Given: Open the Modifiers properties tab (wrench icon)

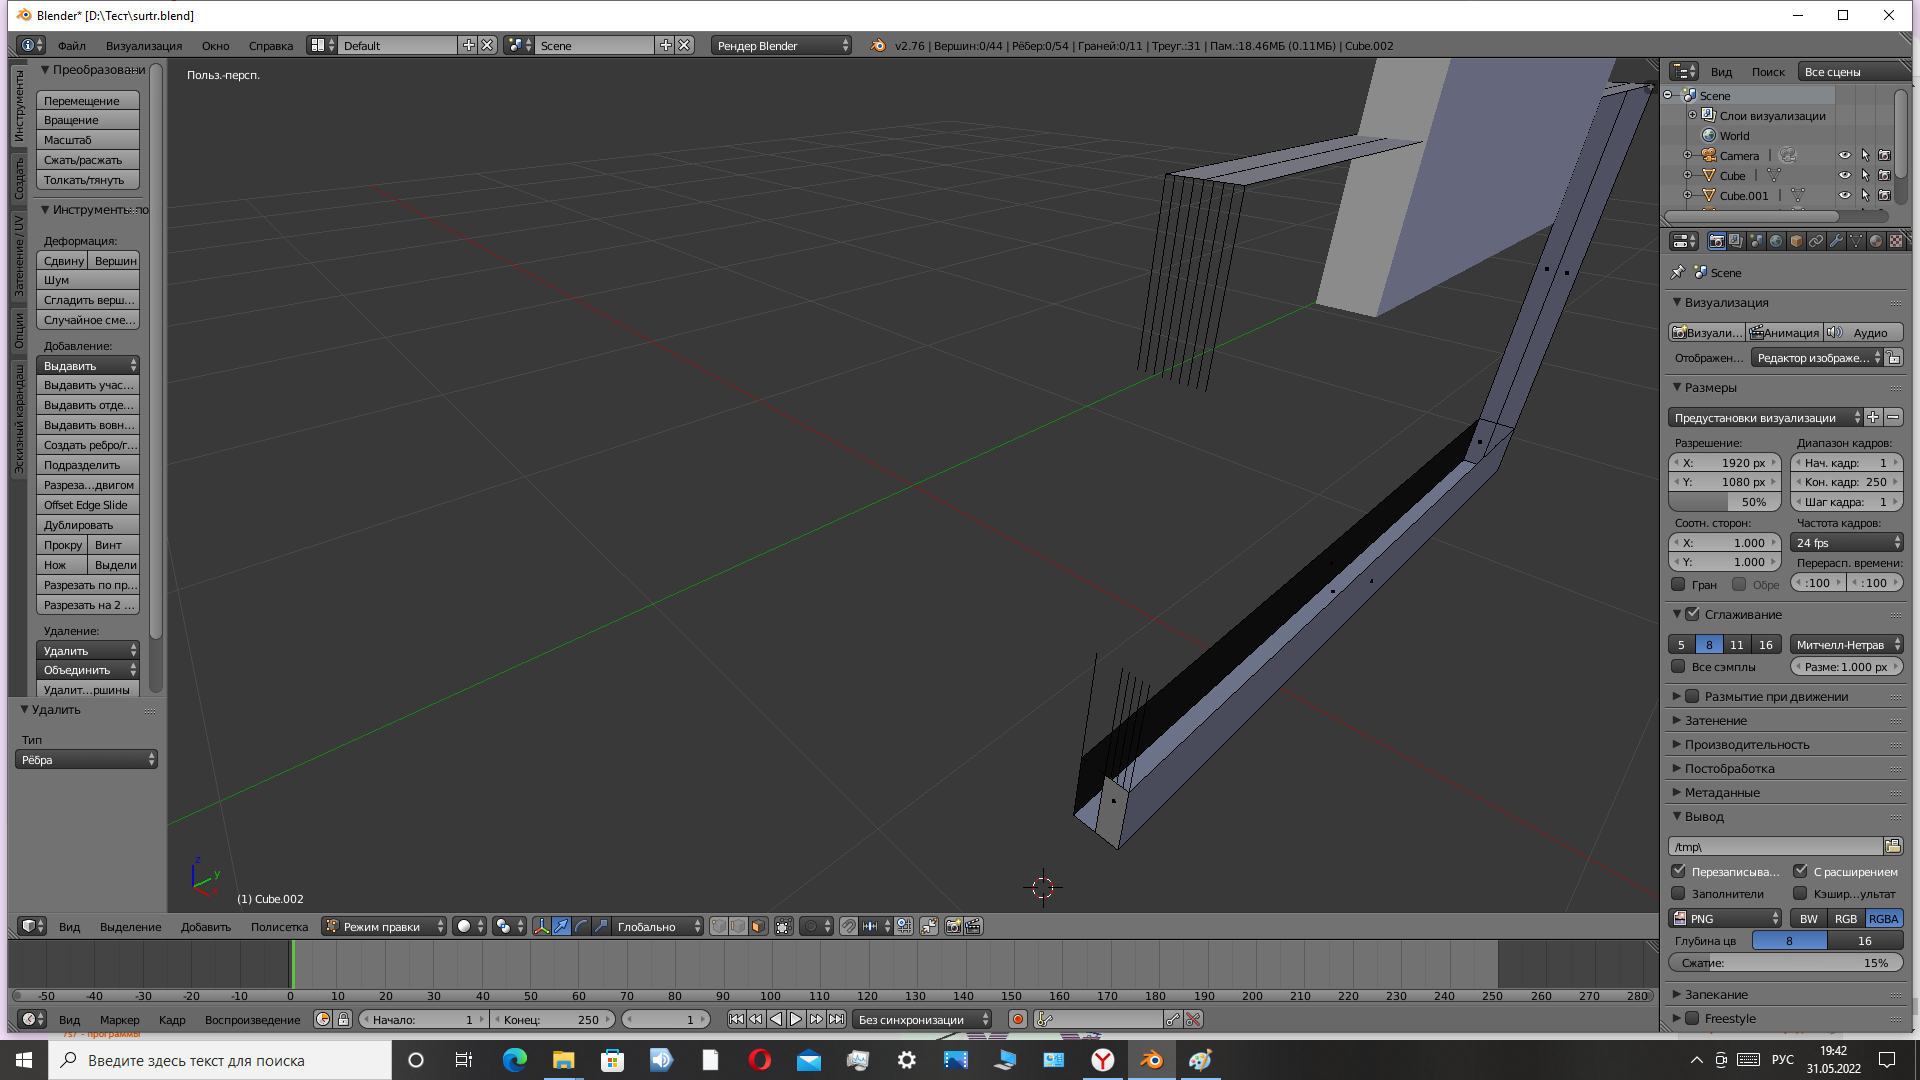Looking at the screenshot, I should (1836, 241).
